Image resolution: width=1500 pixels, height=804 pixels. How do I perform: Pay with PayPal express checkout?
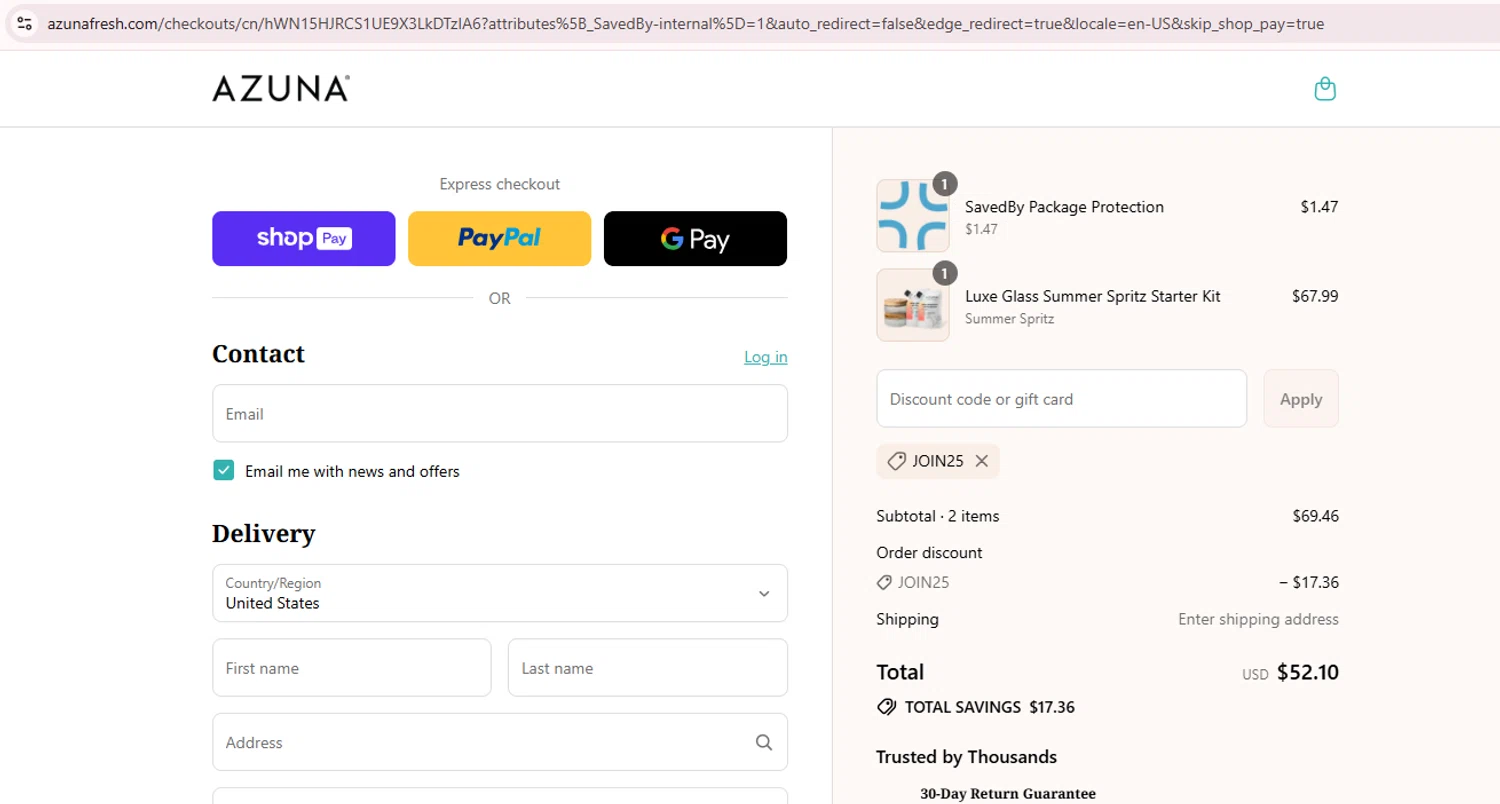pos(499,238)
